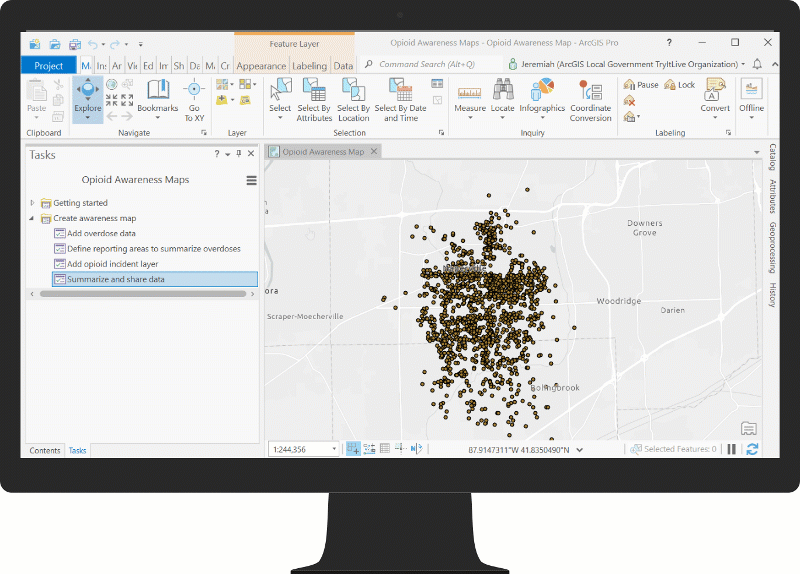The image size is (800, 574).
Task: Open the Measure tool
Action: tap(470, 99)
